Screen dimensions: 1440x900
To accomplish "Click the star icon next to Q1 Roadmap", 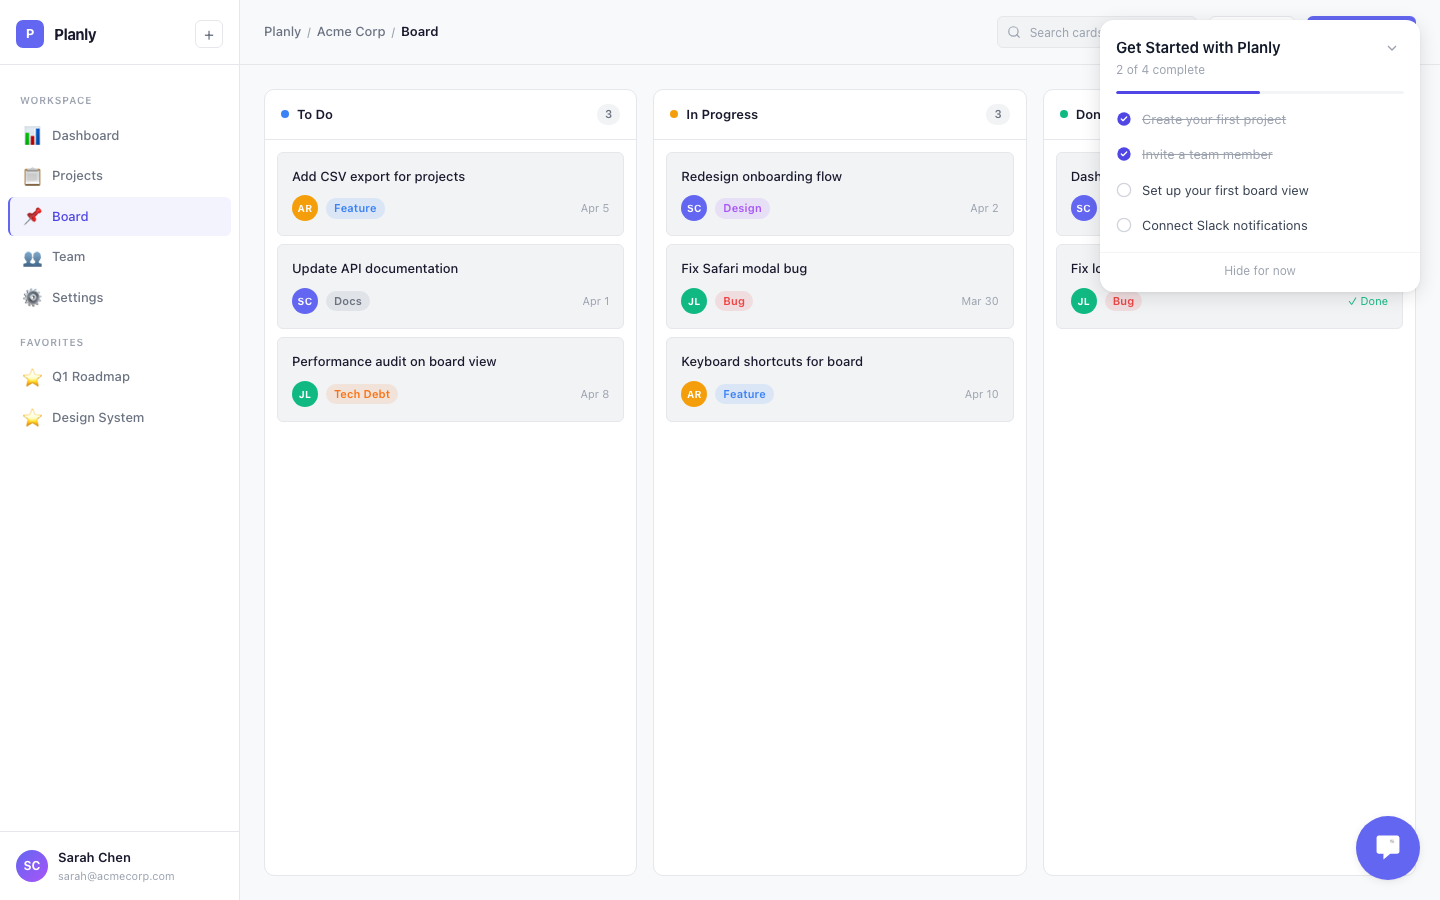I will (33, 377).
